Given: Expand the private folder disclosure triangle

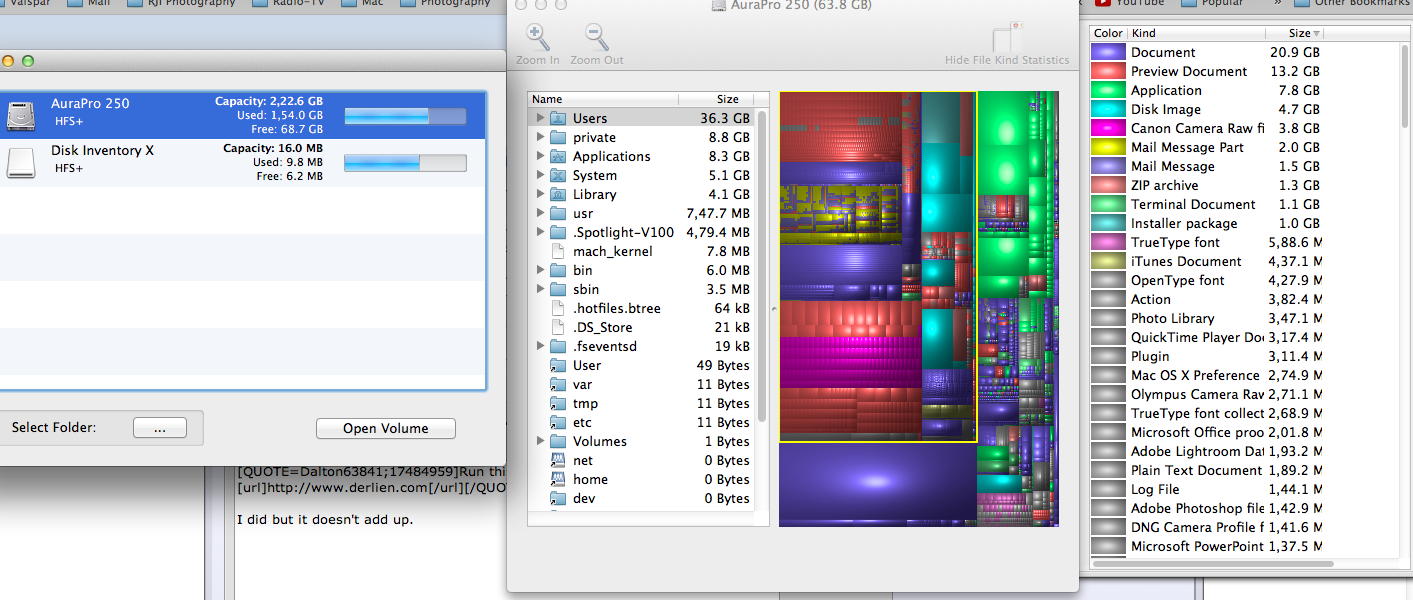Looking at the screenshot, I should 541,137.
